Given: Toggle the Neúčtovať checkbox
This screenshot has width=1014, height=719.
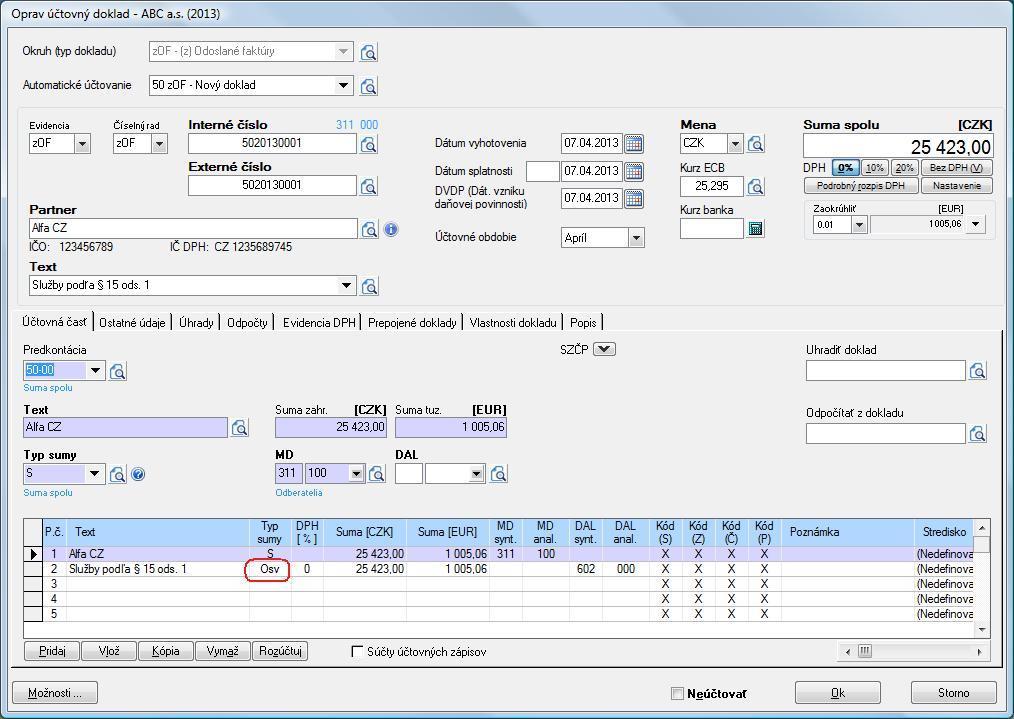Looking at the screenshot, I should [x=677, y=693].
